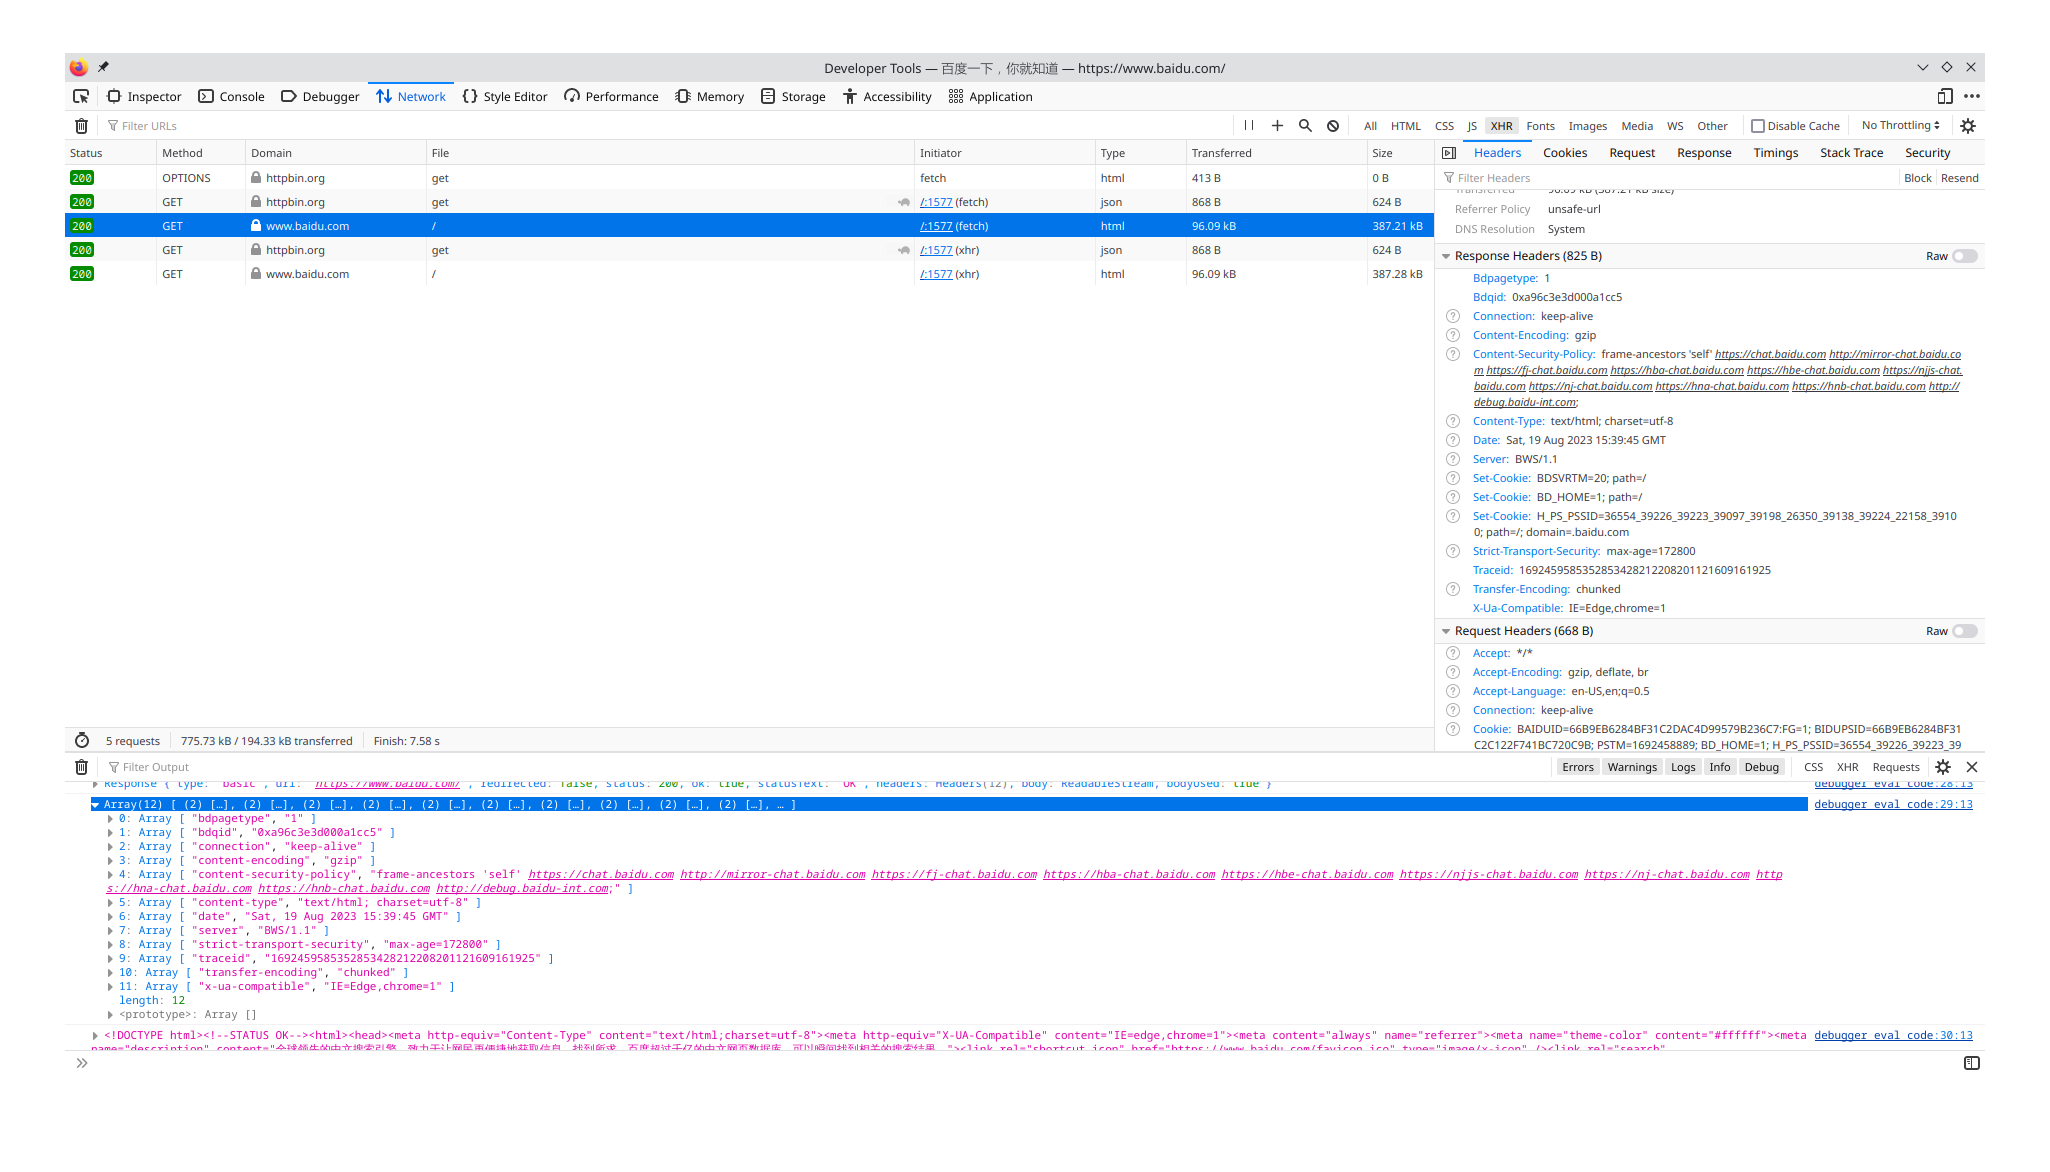The width and height of the screenshot is (2050, 1172).
Task: Click the element picker icon
Action: point(81,96)
